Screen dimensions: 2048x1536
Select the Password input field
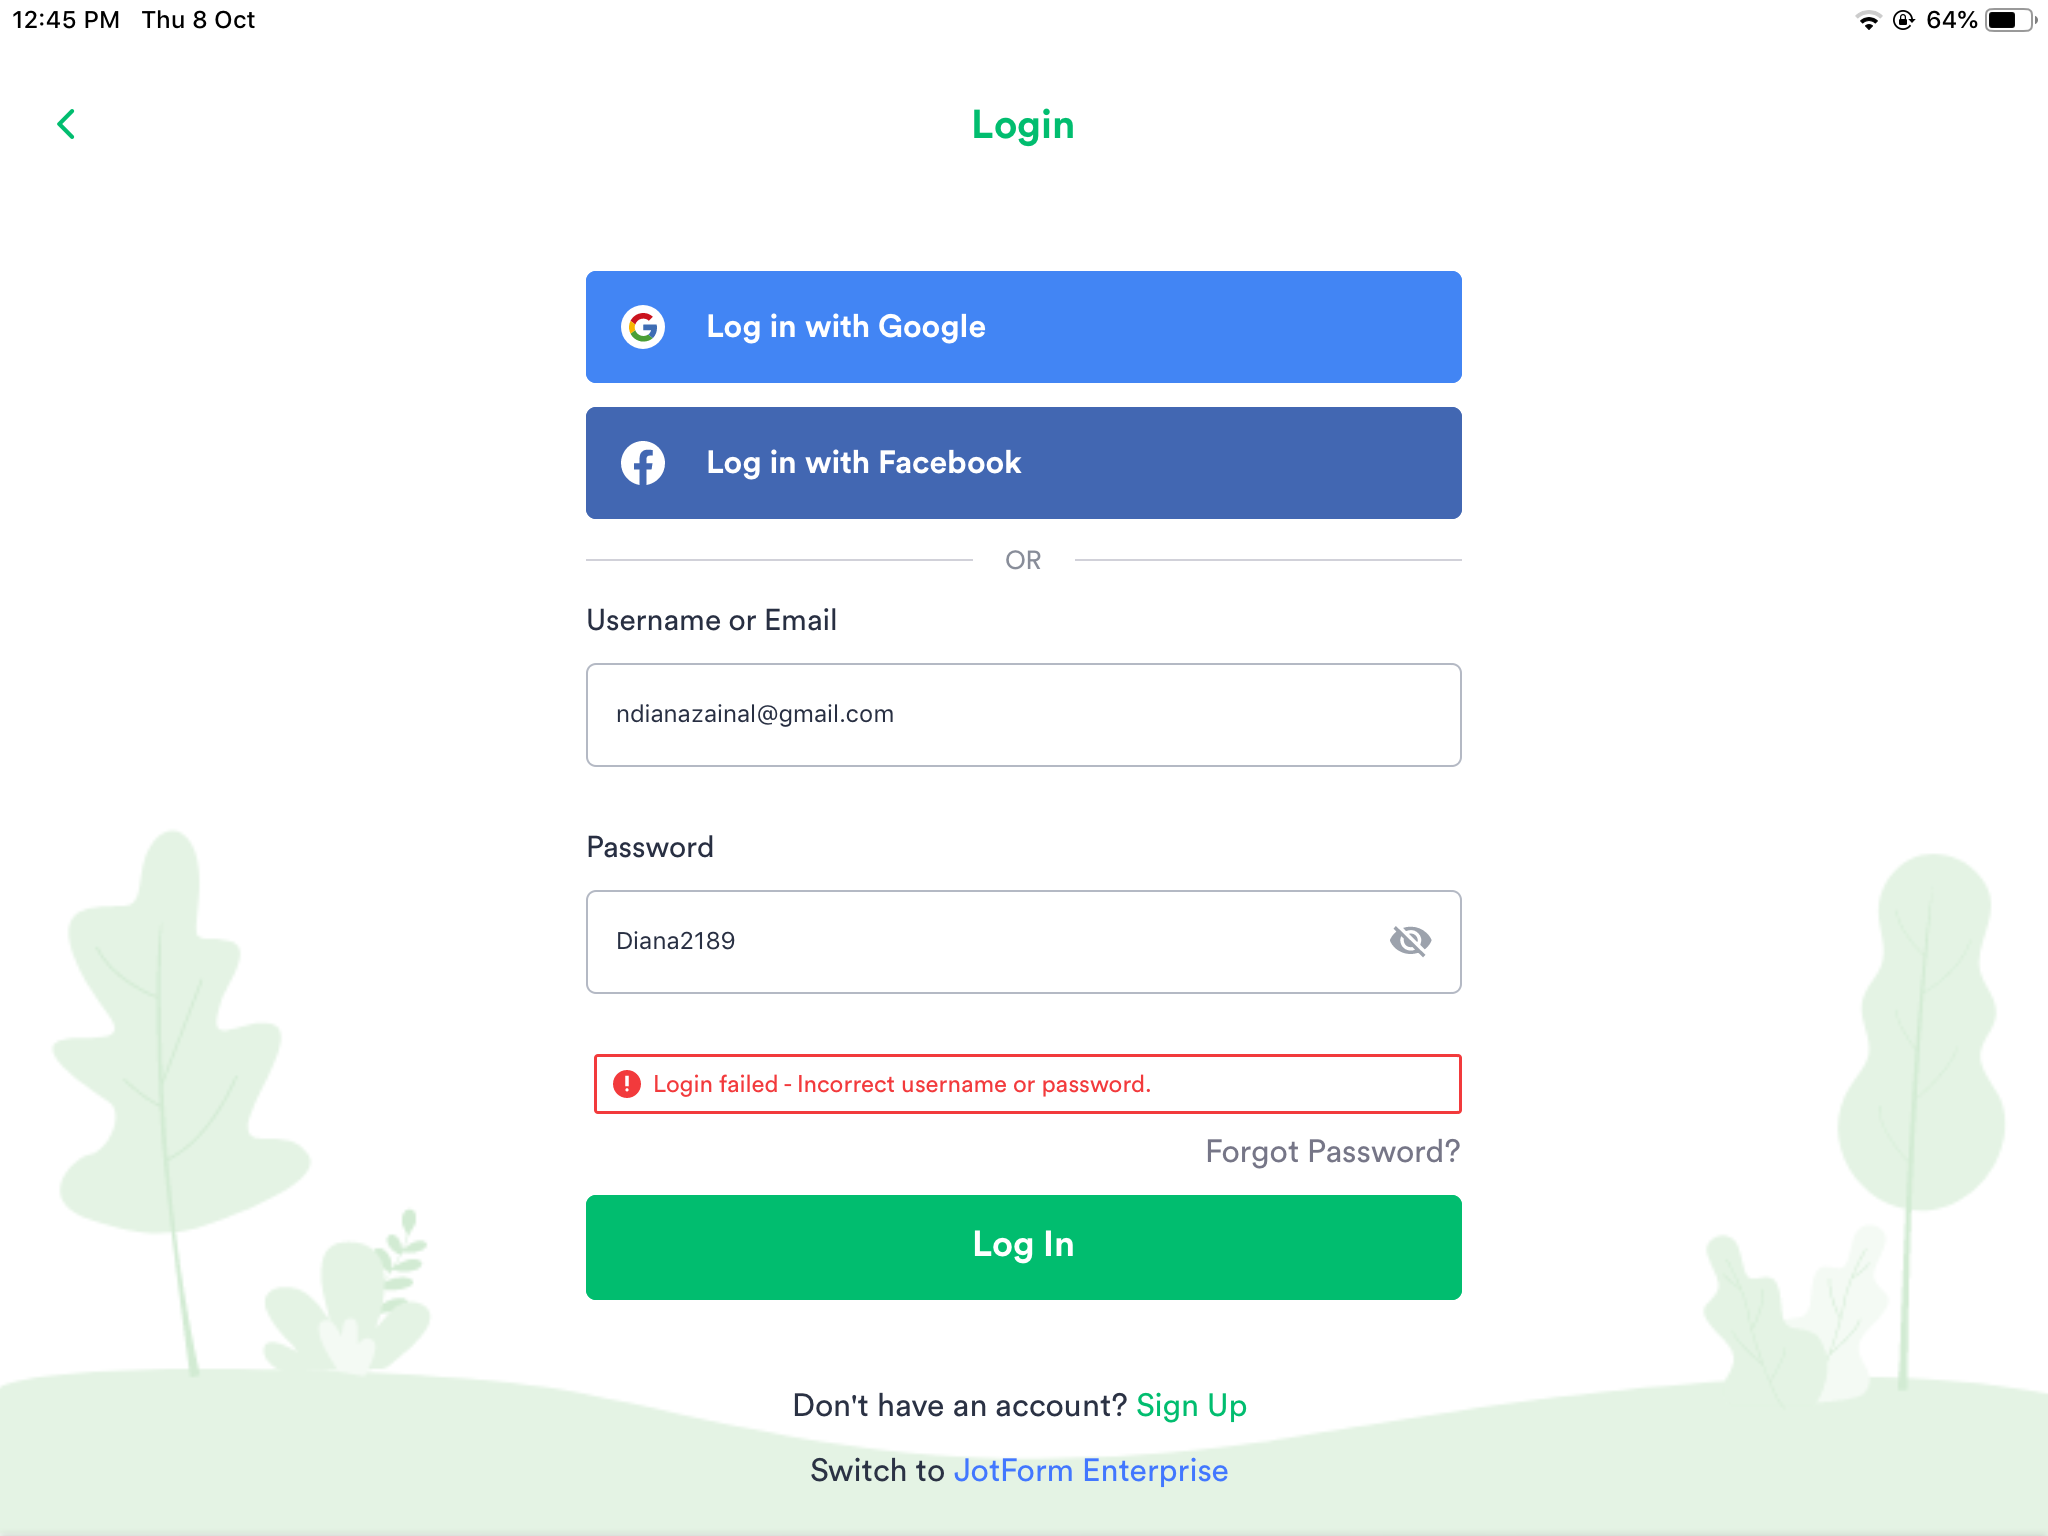[1024, 941]
